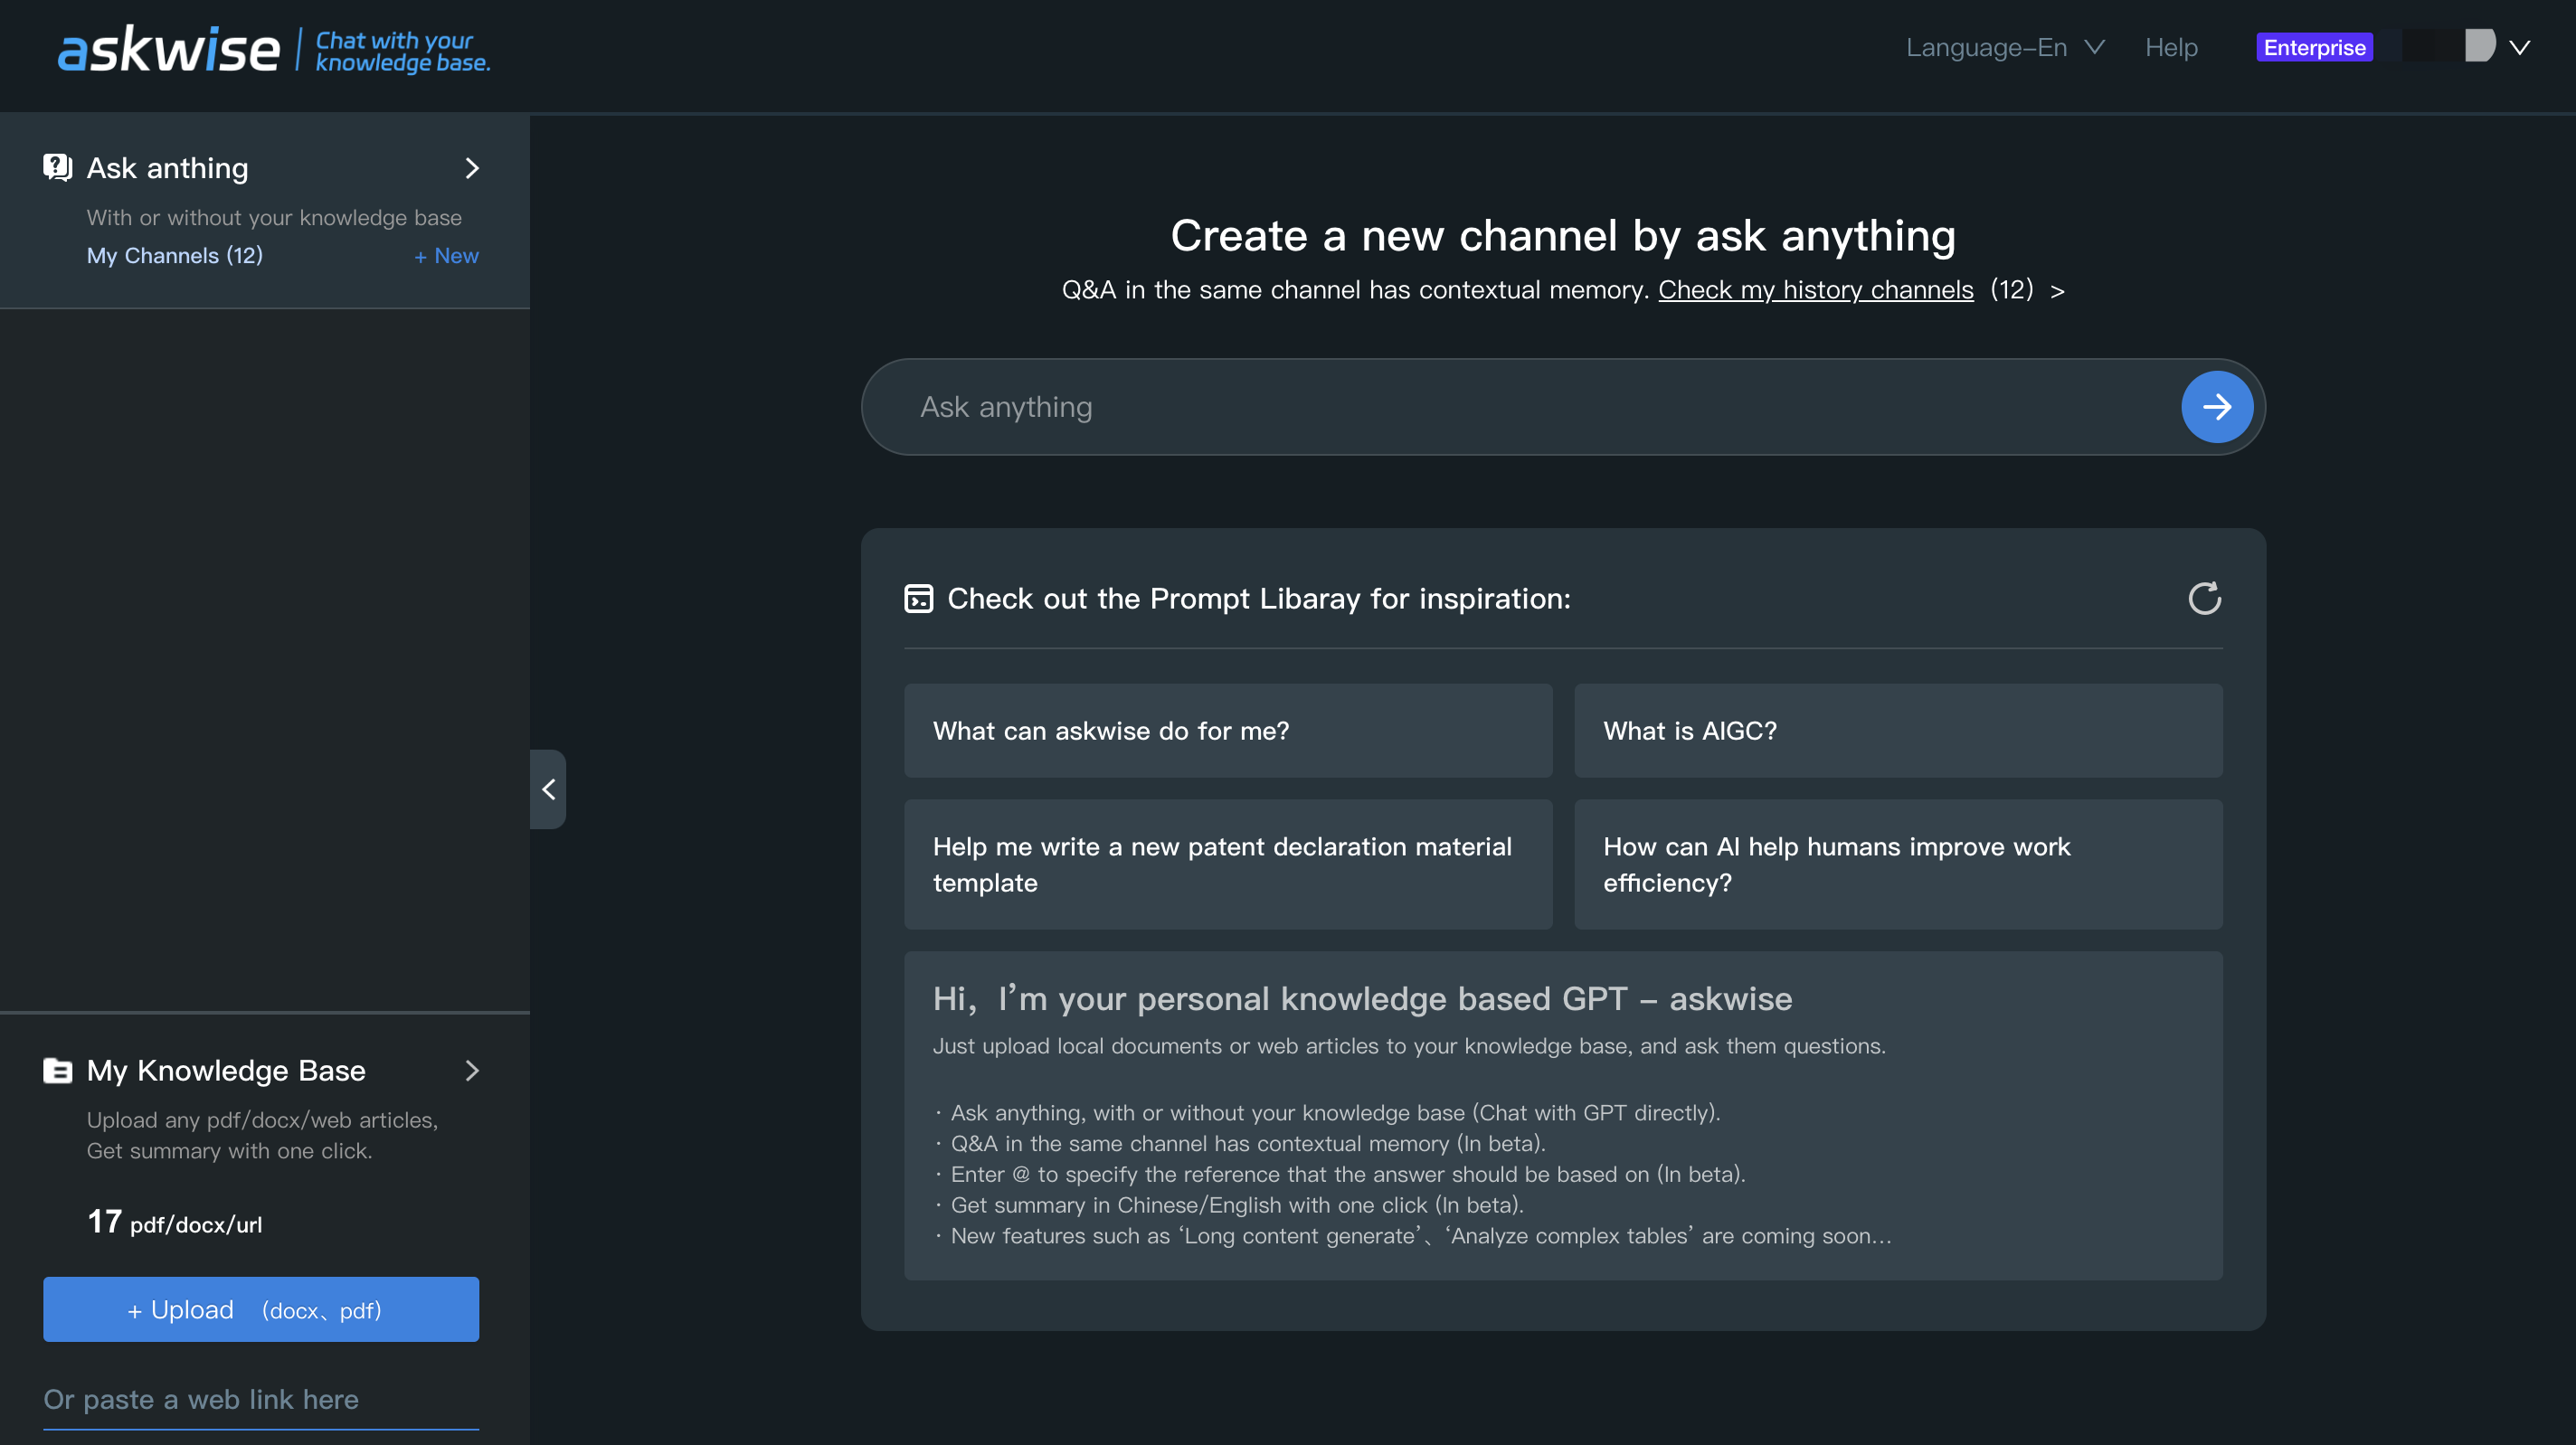Viewport: 2576px width, 1445px height.
Task: Click the Chat with your knowledge base tagline
Action: pos(402,51)
